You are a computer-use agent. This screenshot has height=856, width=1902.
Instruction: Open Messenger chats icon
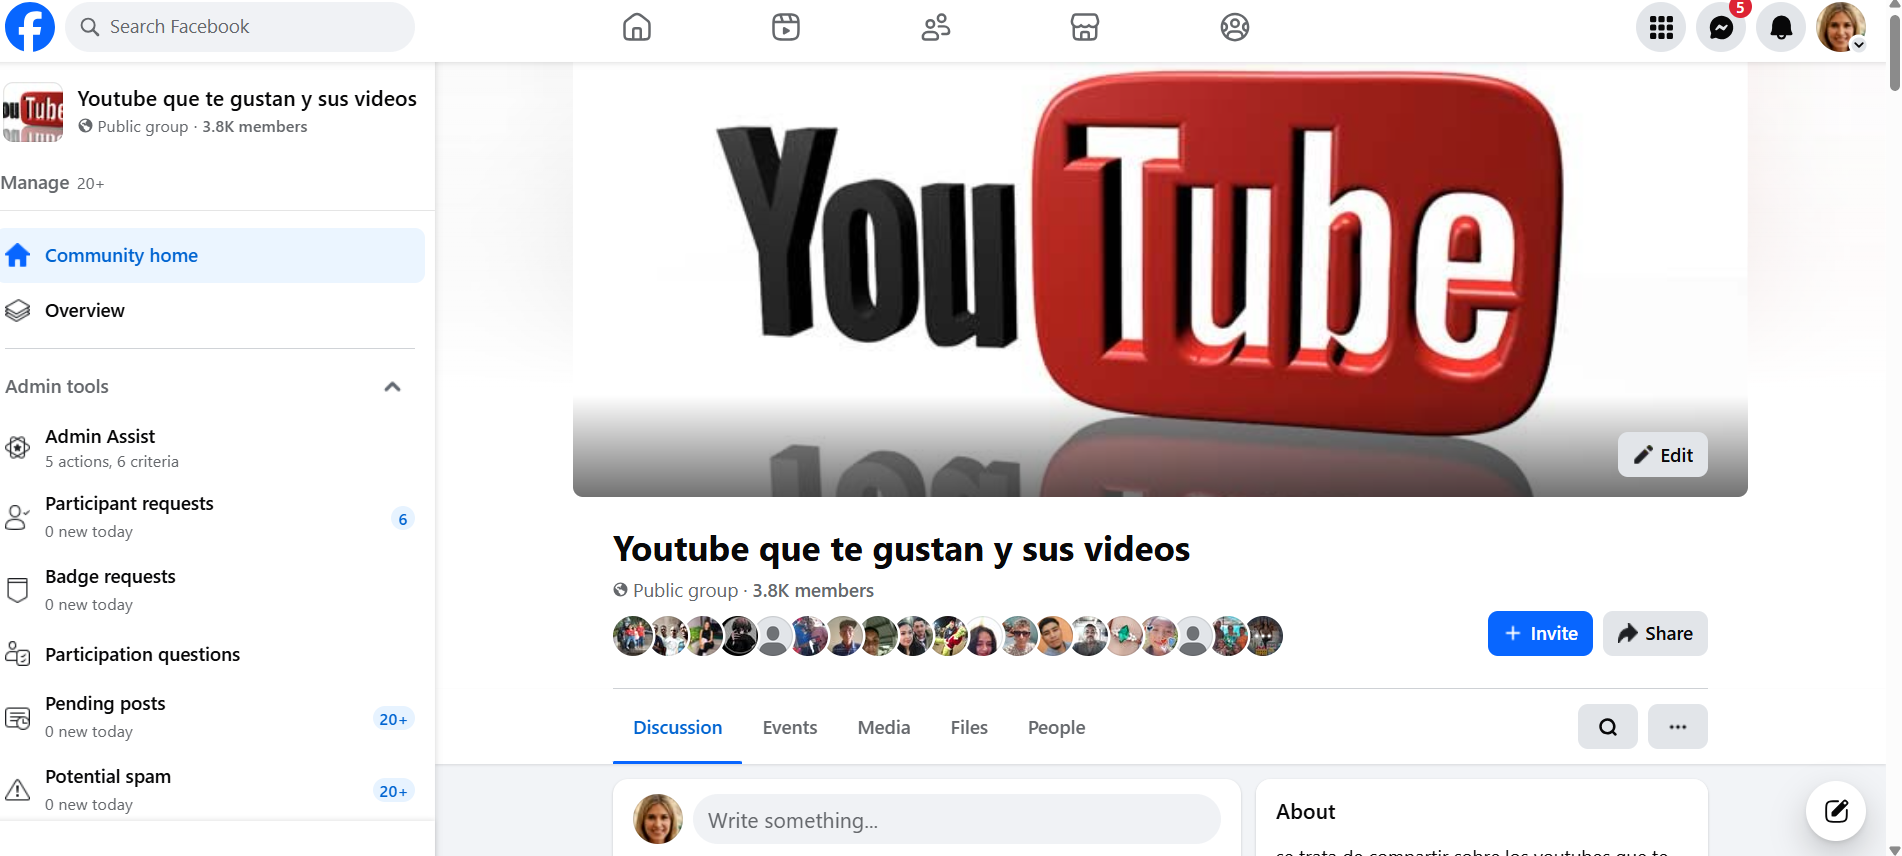coord(1721,27)
